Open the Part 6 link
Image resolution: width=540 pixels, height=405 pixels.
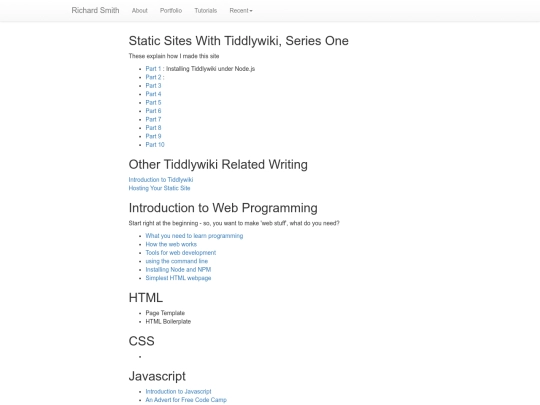153,111
